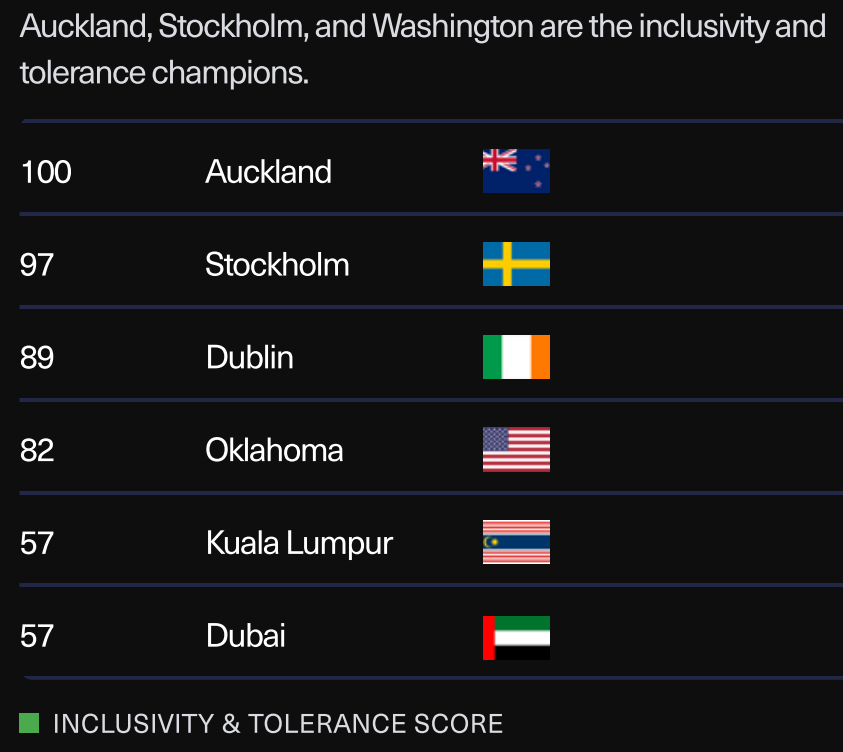The height and width of the screenshot is (752, 843).
Task: Click the Sweden flag icon
Action: click(516, 264)
